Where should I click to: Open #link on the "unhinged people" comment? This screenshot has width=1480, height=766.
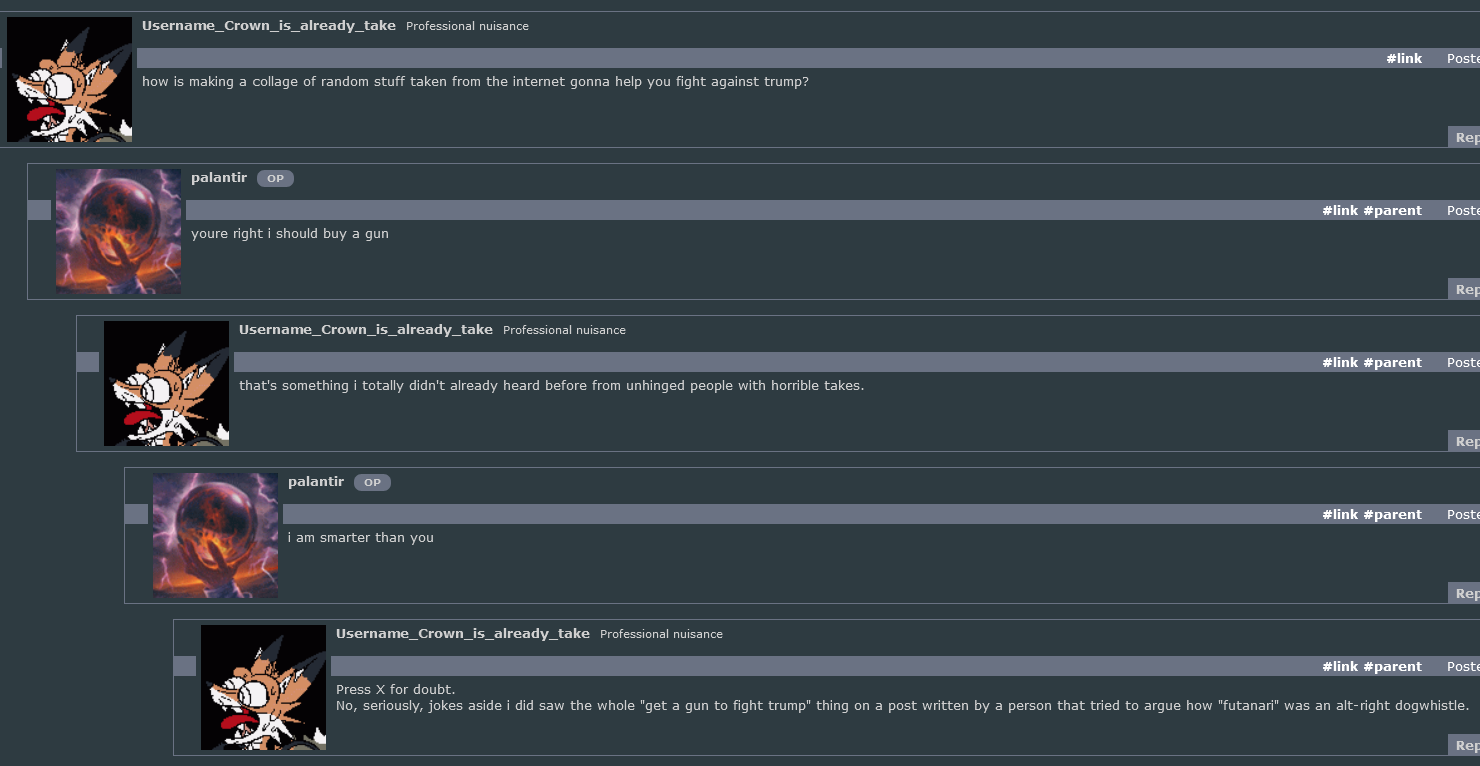click(1339, 363)
